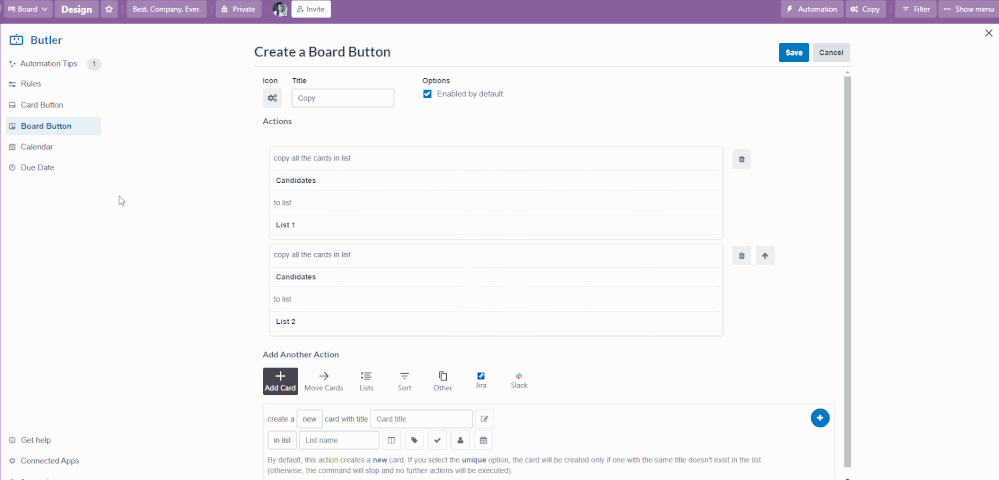The width and height of the screenshot is (999, 480).
Task: Select the Jira action type
Action: pos(481,381)
